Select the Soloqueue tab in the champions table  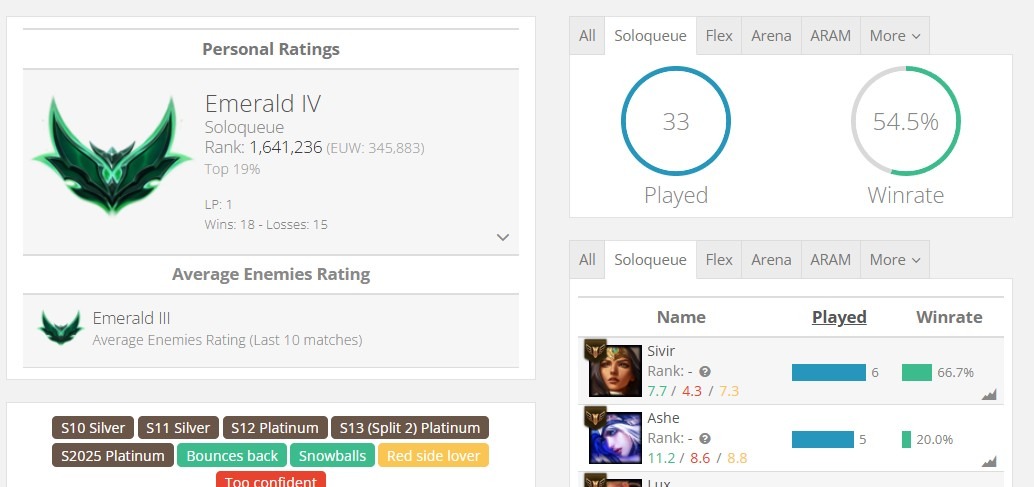tap(650, 260)
